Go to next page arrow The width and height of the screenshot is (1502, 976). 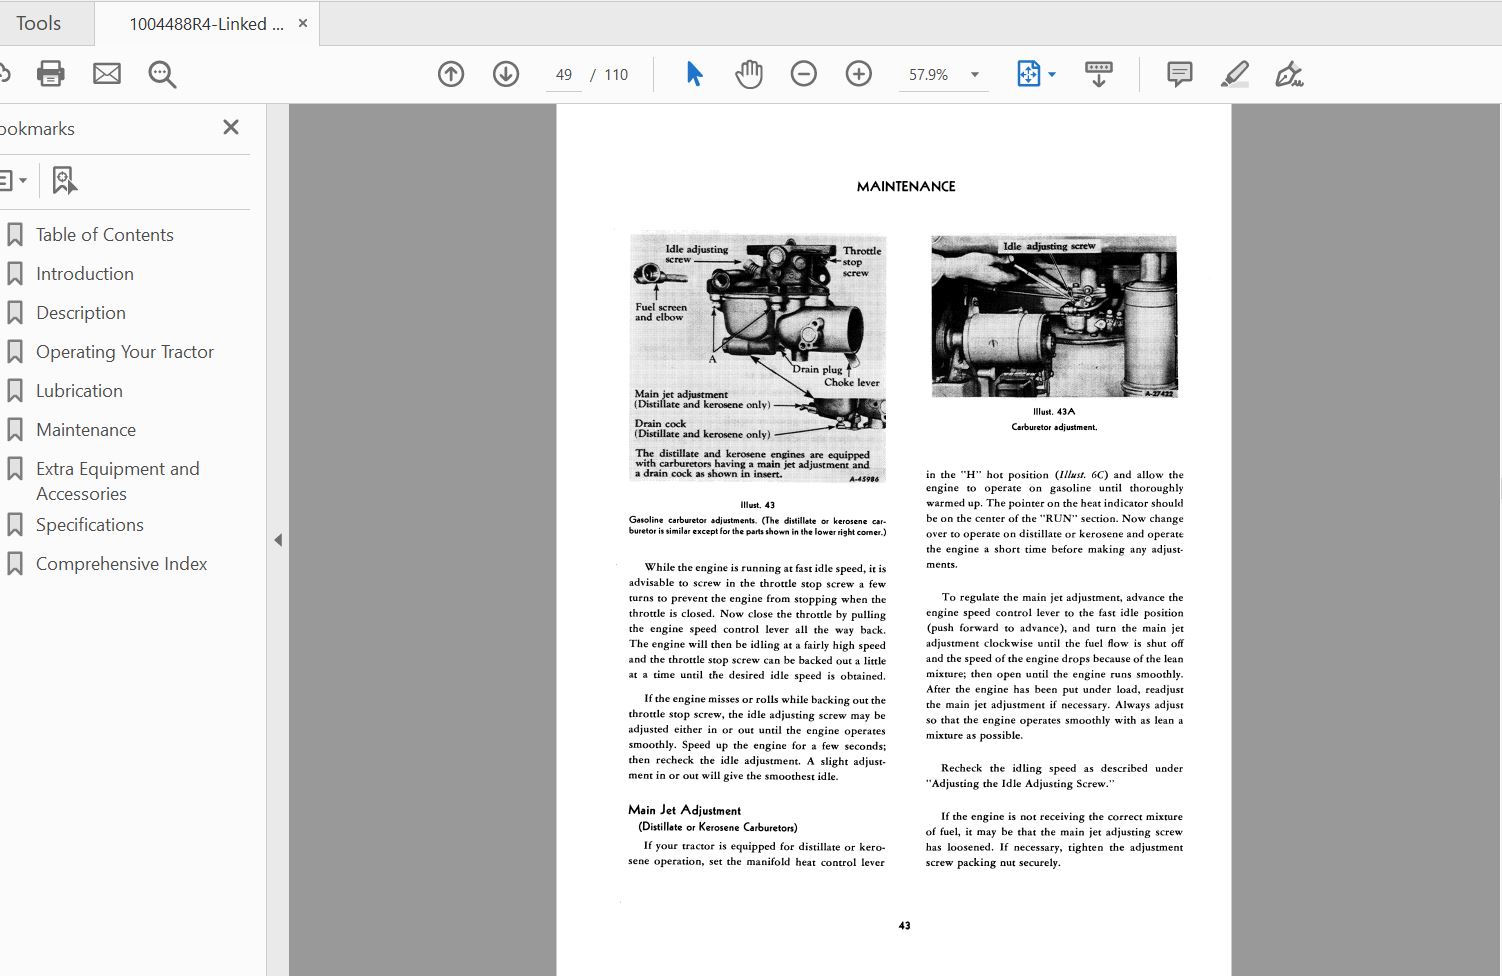[506, 74]
